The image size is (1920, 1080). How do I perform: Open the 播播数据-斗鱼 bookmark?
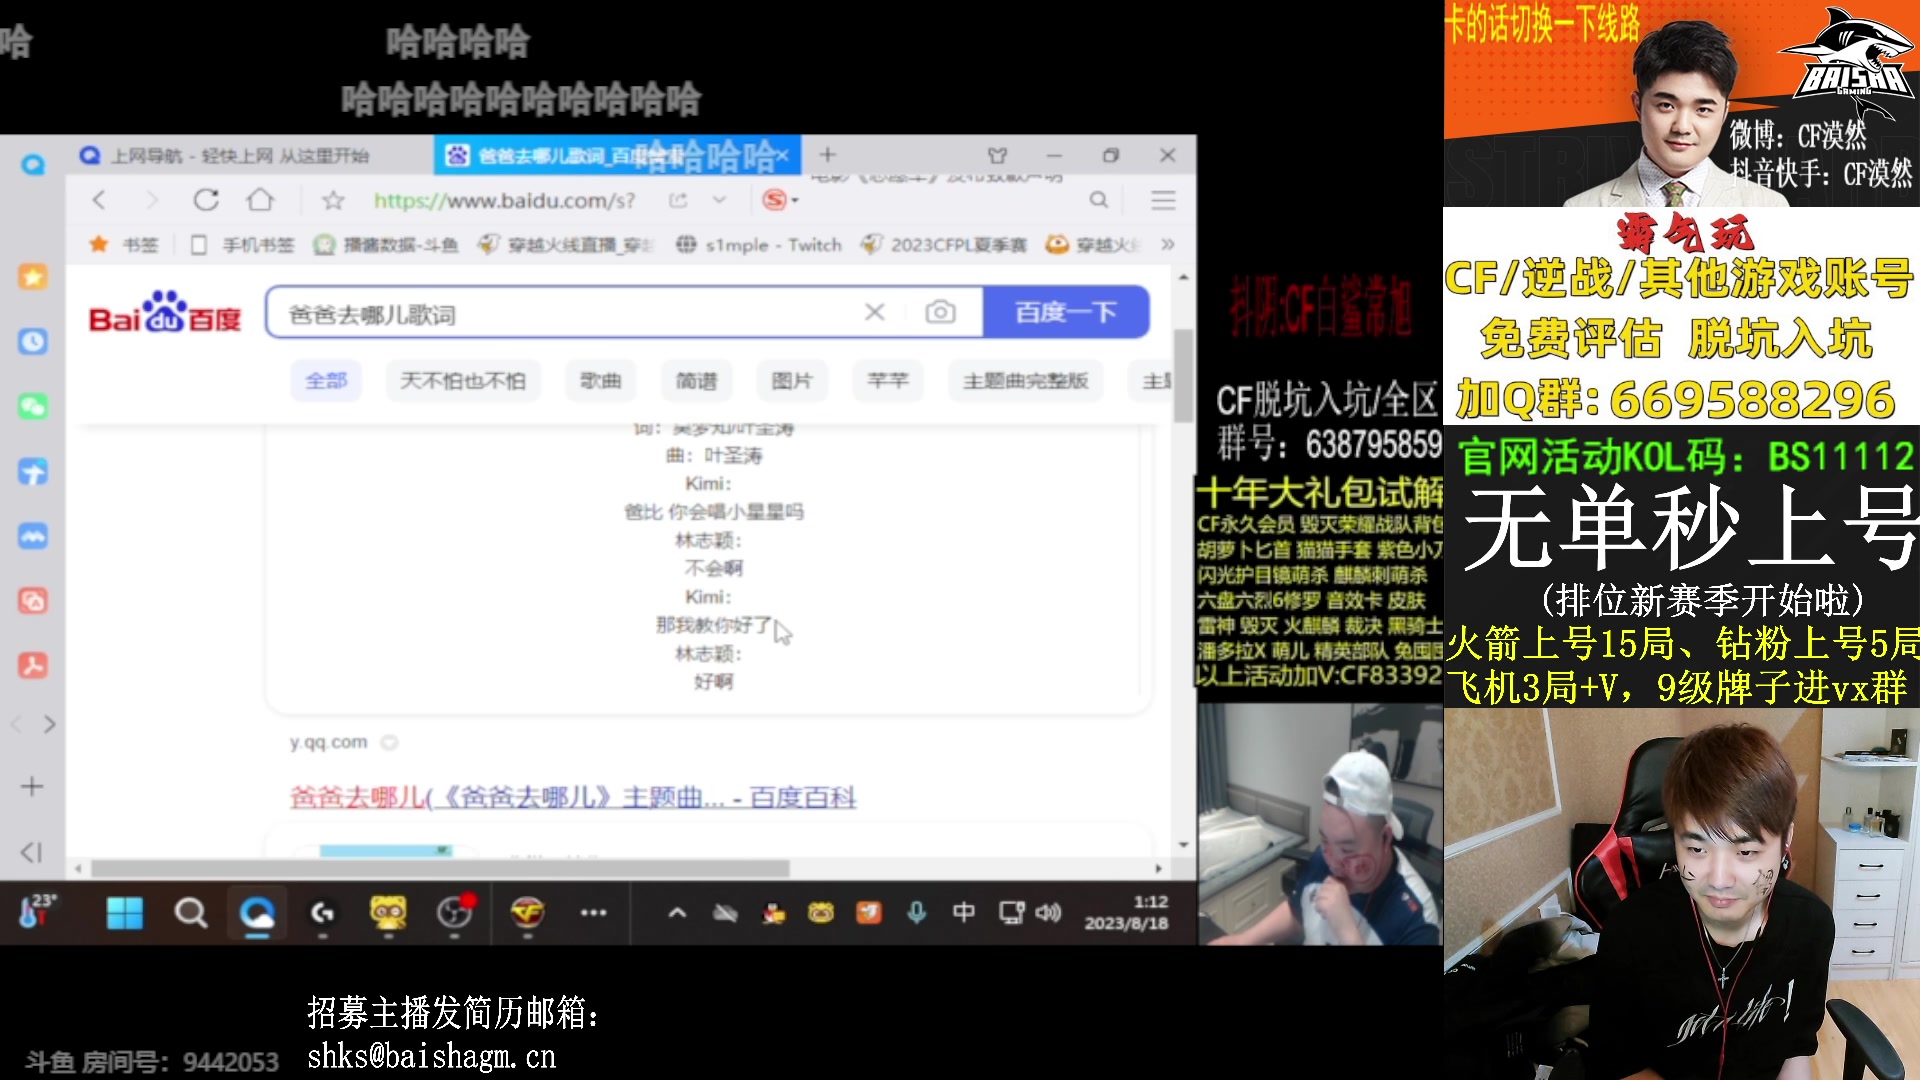(x=386, y=245)
